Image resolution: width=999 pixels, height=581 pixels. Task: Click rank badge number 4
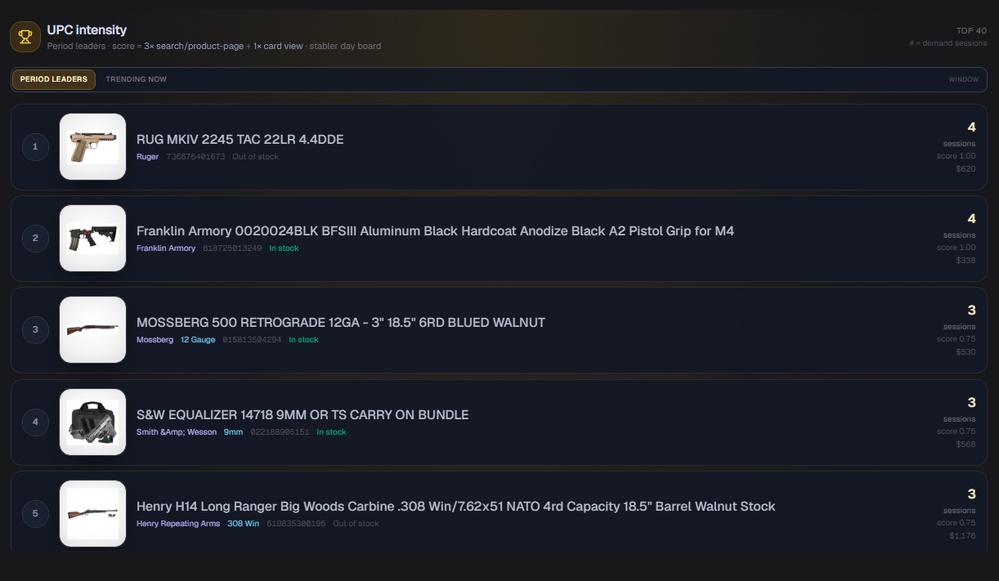36,422
